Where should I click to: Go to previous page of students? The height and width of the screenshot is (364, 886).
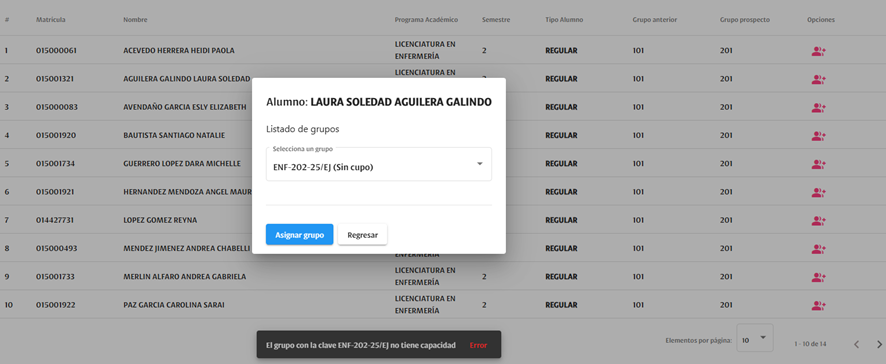[856, 344]
